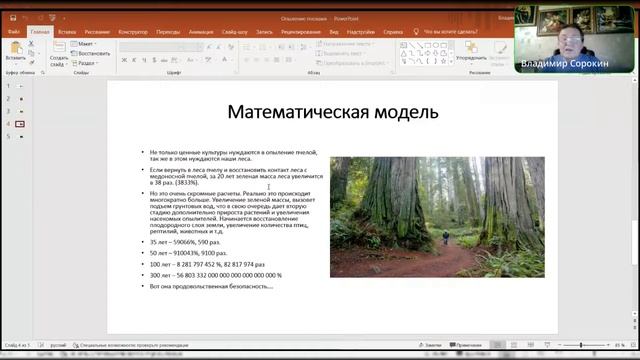Screen dimensions: 640x360
Task: Apply strikethrough abc formatting
Action: pos(164,60)
